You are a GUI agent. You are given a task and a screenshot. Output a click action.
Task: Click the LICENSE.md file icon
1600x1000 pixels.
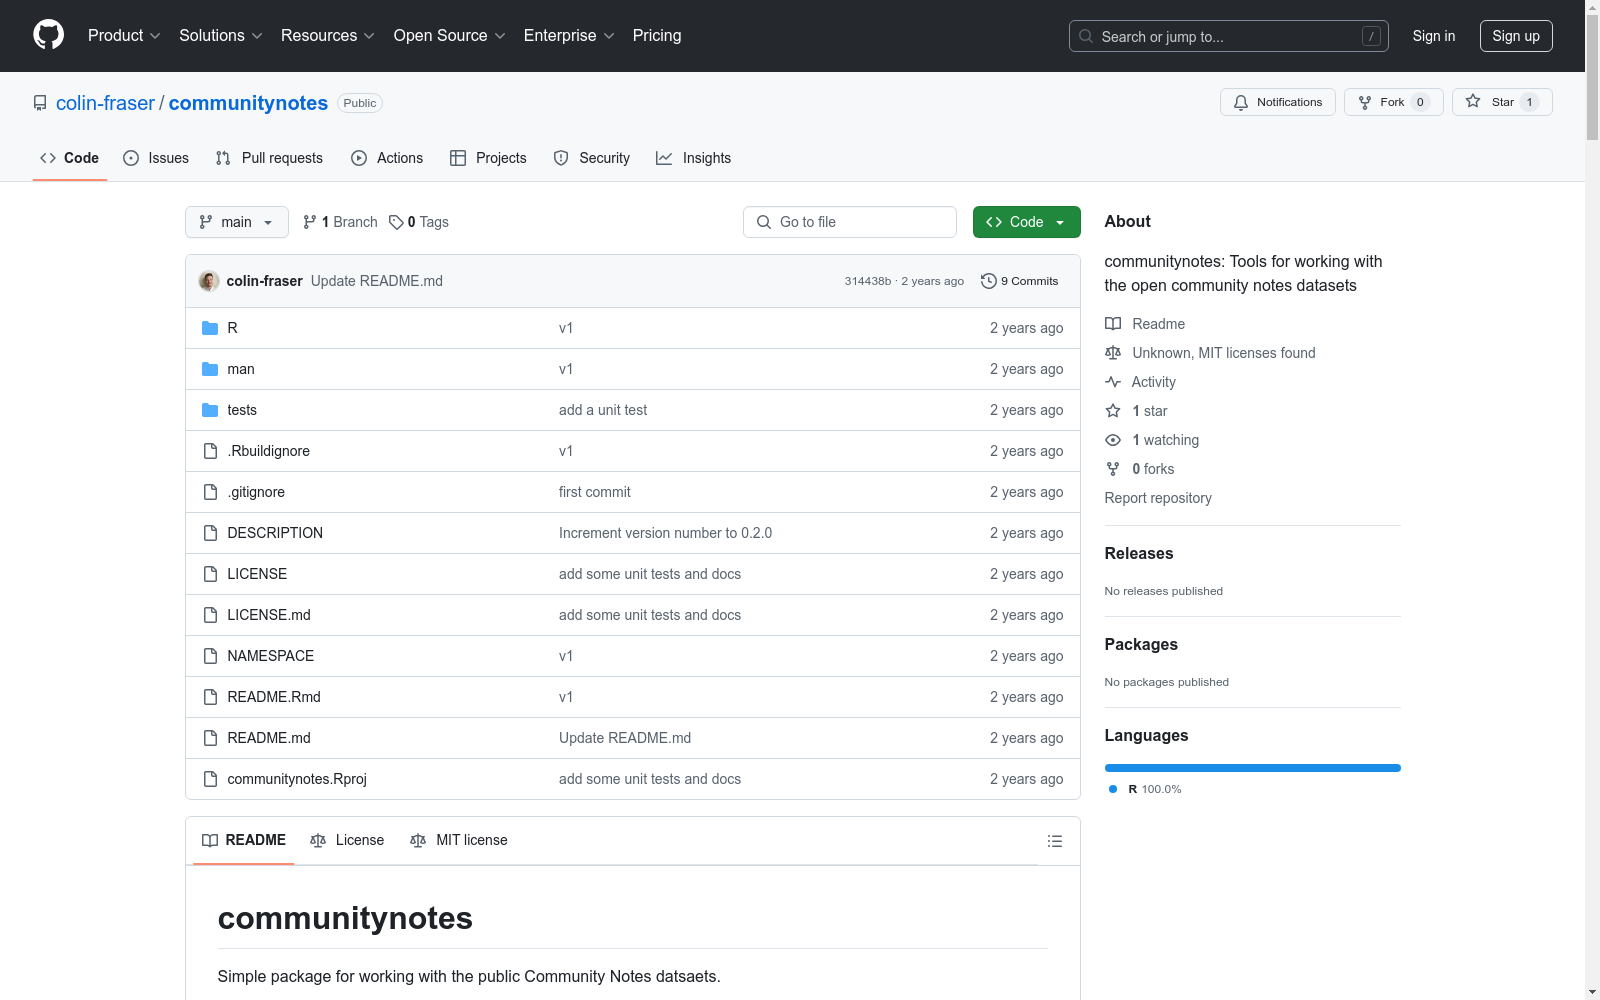point(210,615)
